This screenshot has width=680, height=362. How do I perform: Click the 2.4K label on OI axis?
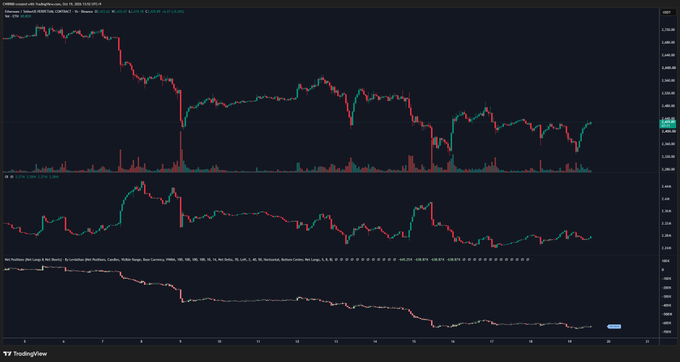[x=667, y=199]
